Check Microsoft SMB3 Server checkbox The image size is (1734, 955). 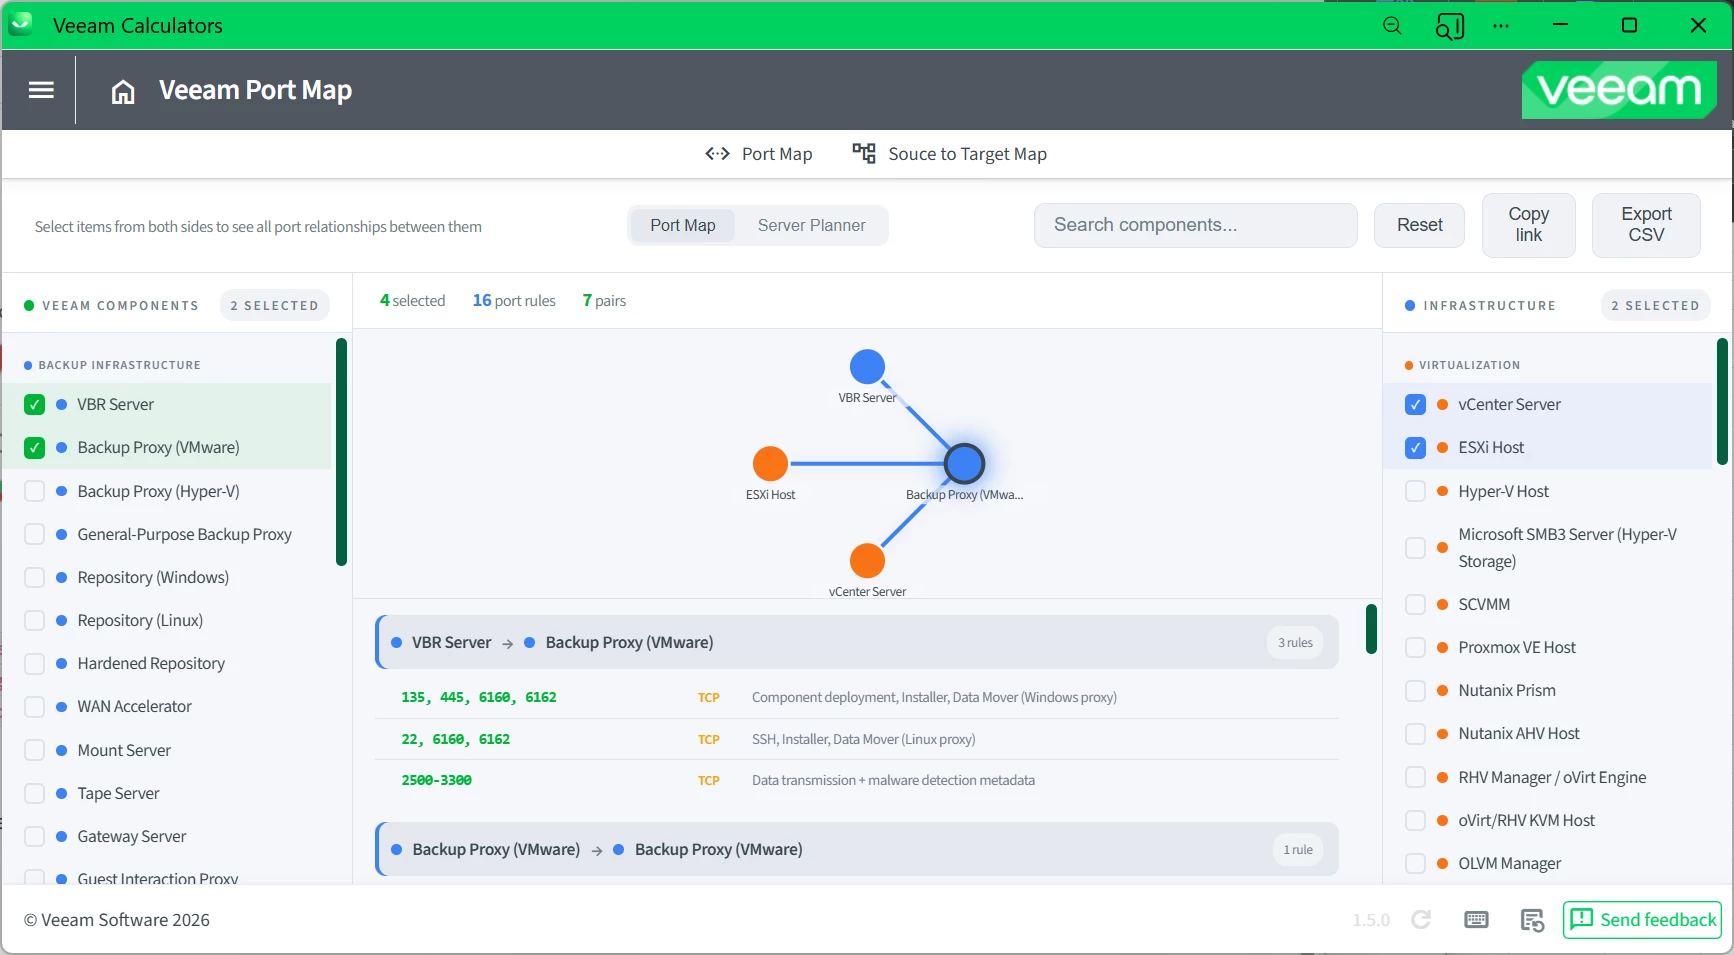(x=1415, y=548)
